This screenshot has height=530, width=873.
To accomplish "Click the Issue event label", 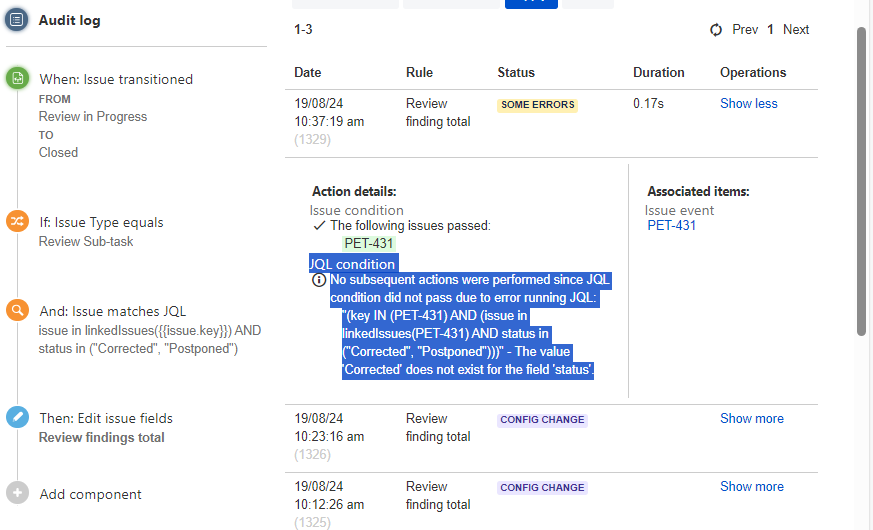I will 679,210.
